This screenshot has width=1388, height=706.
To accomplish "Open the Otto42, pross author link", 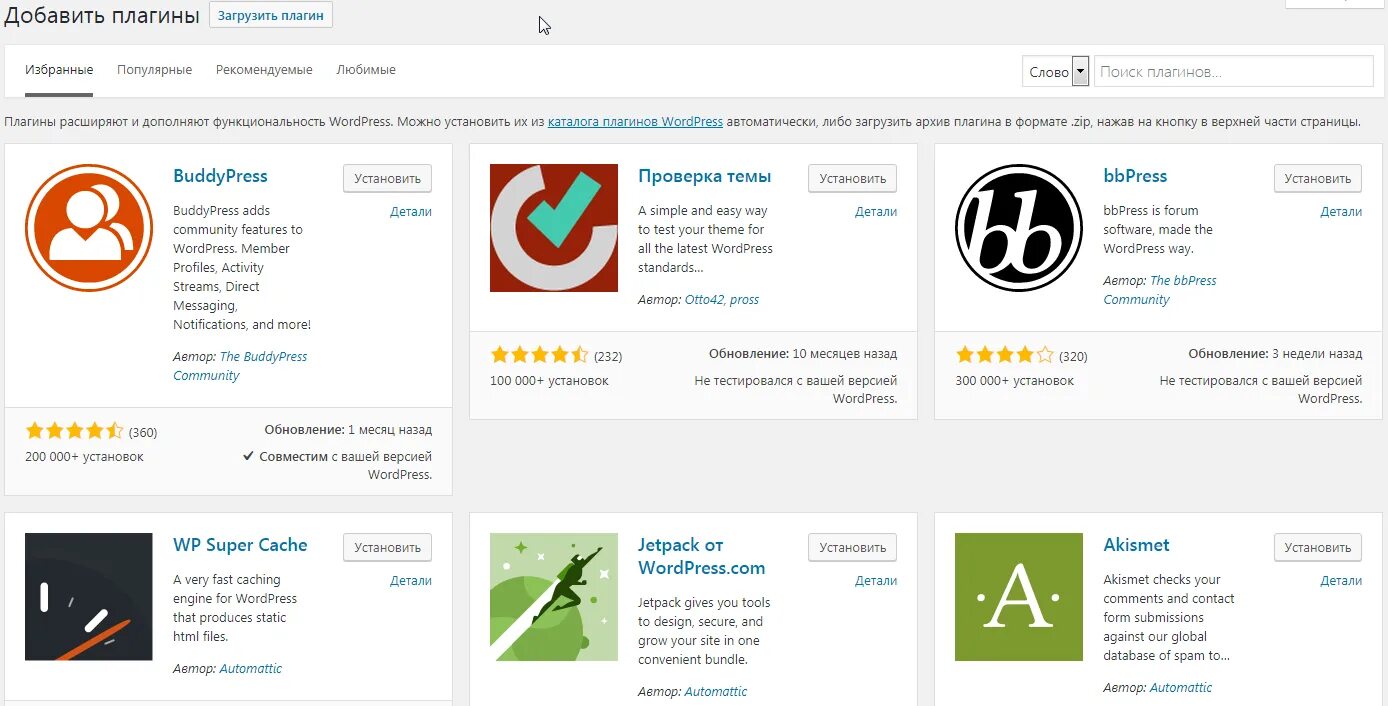I will [722, 299].
